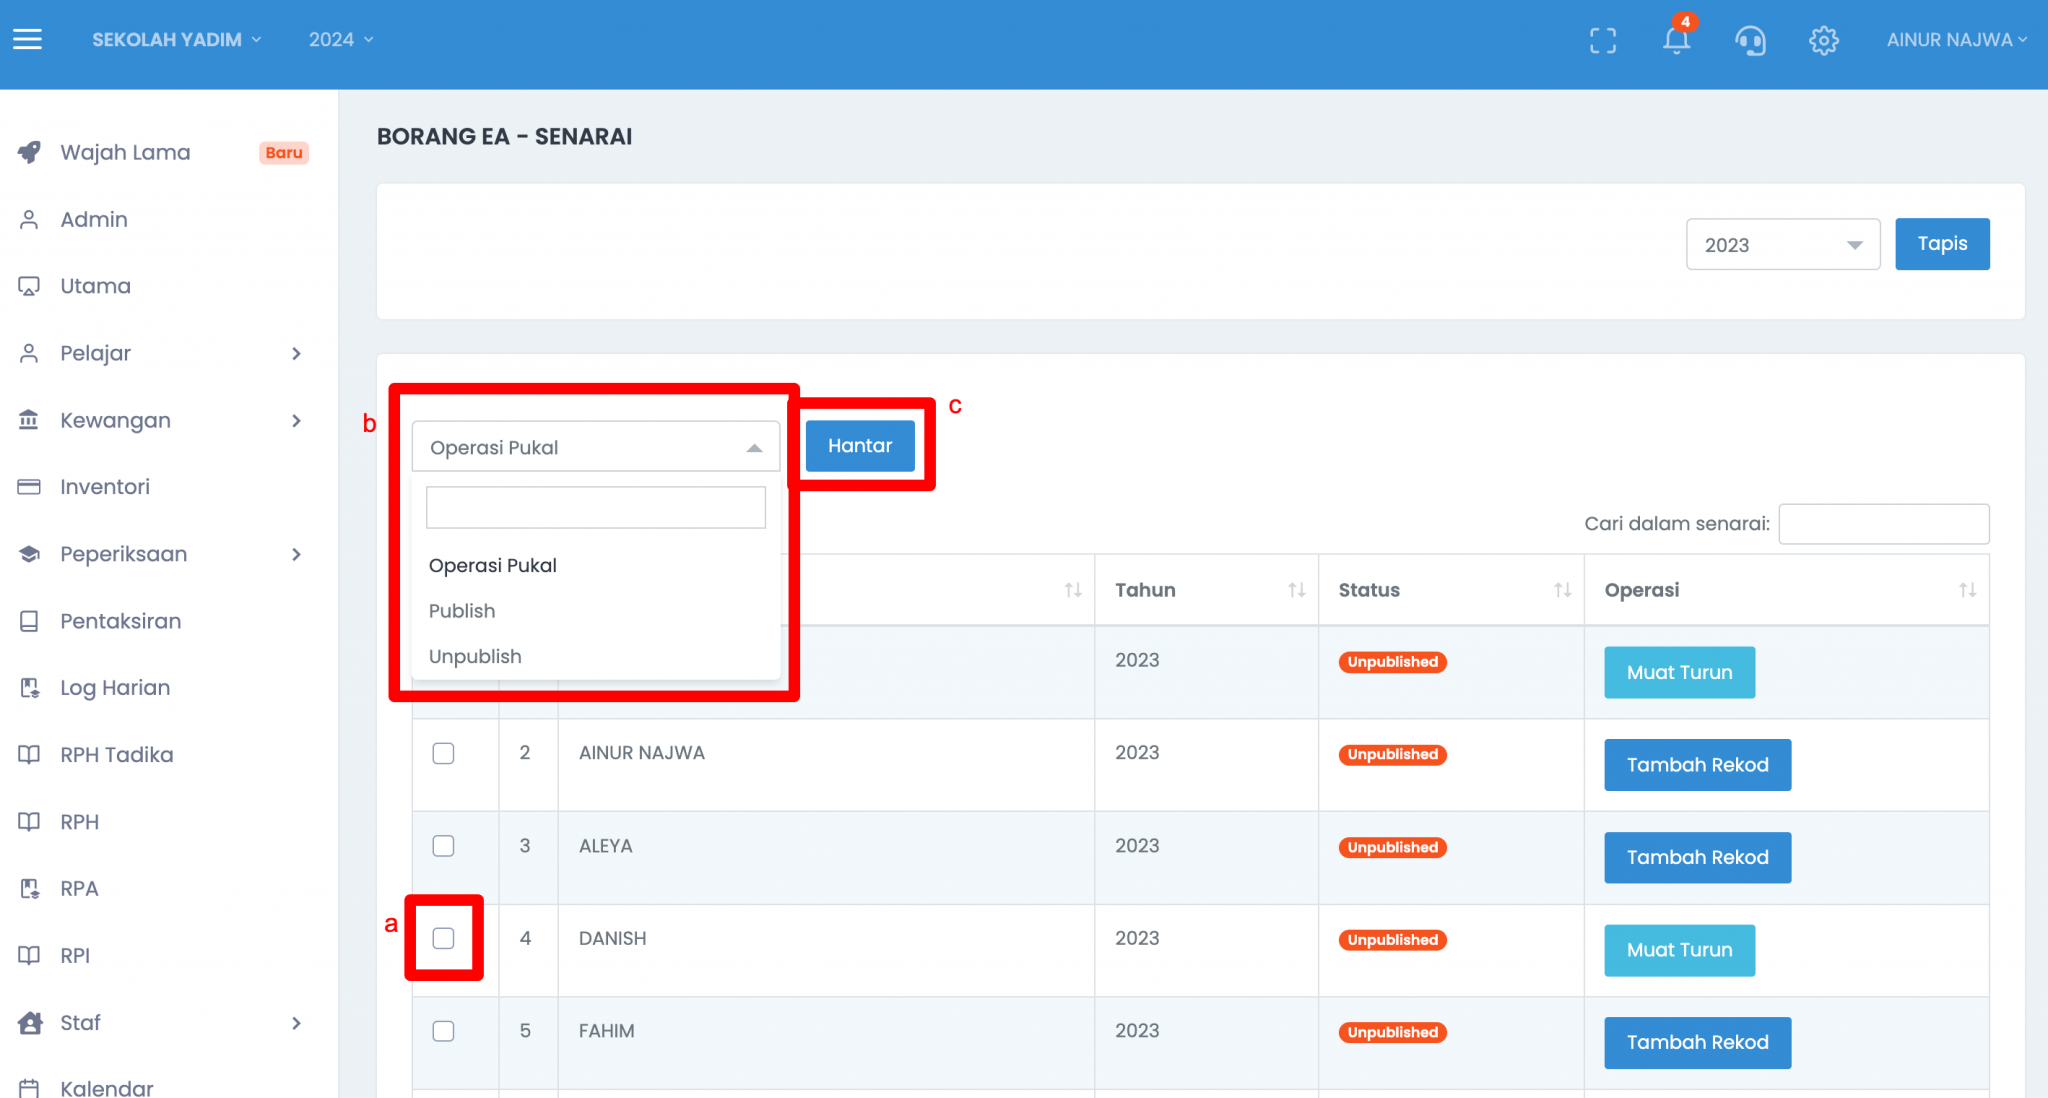This screenshot has height=1098, width=2048.
Task: Check the box beside ALEYA
Action: 443,846
